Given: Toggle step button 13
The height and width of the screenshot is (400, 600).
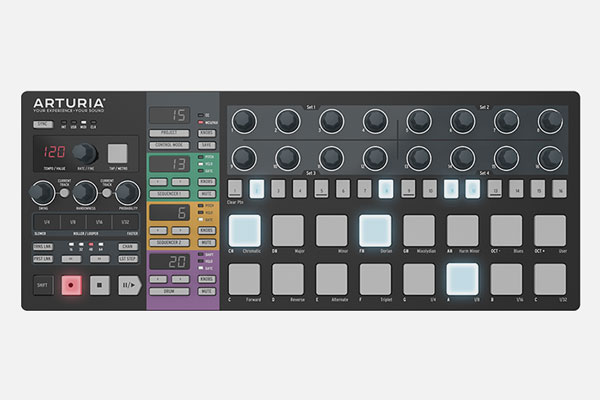Looking at the screenshot, I should tap(495, 189).
